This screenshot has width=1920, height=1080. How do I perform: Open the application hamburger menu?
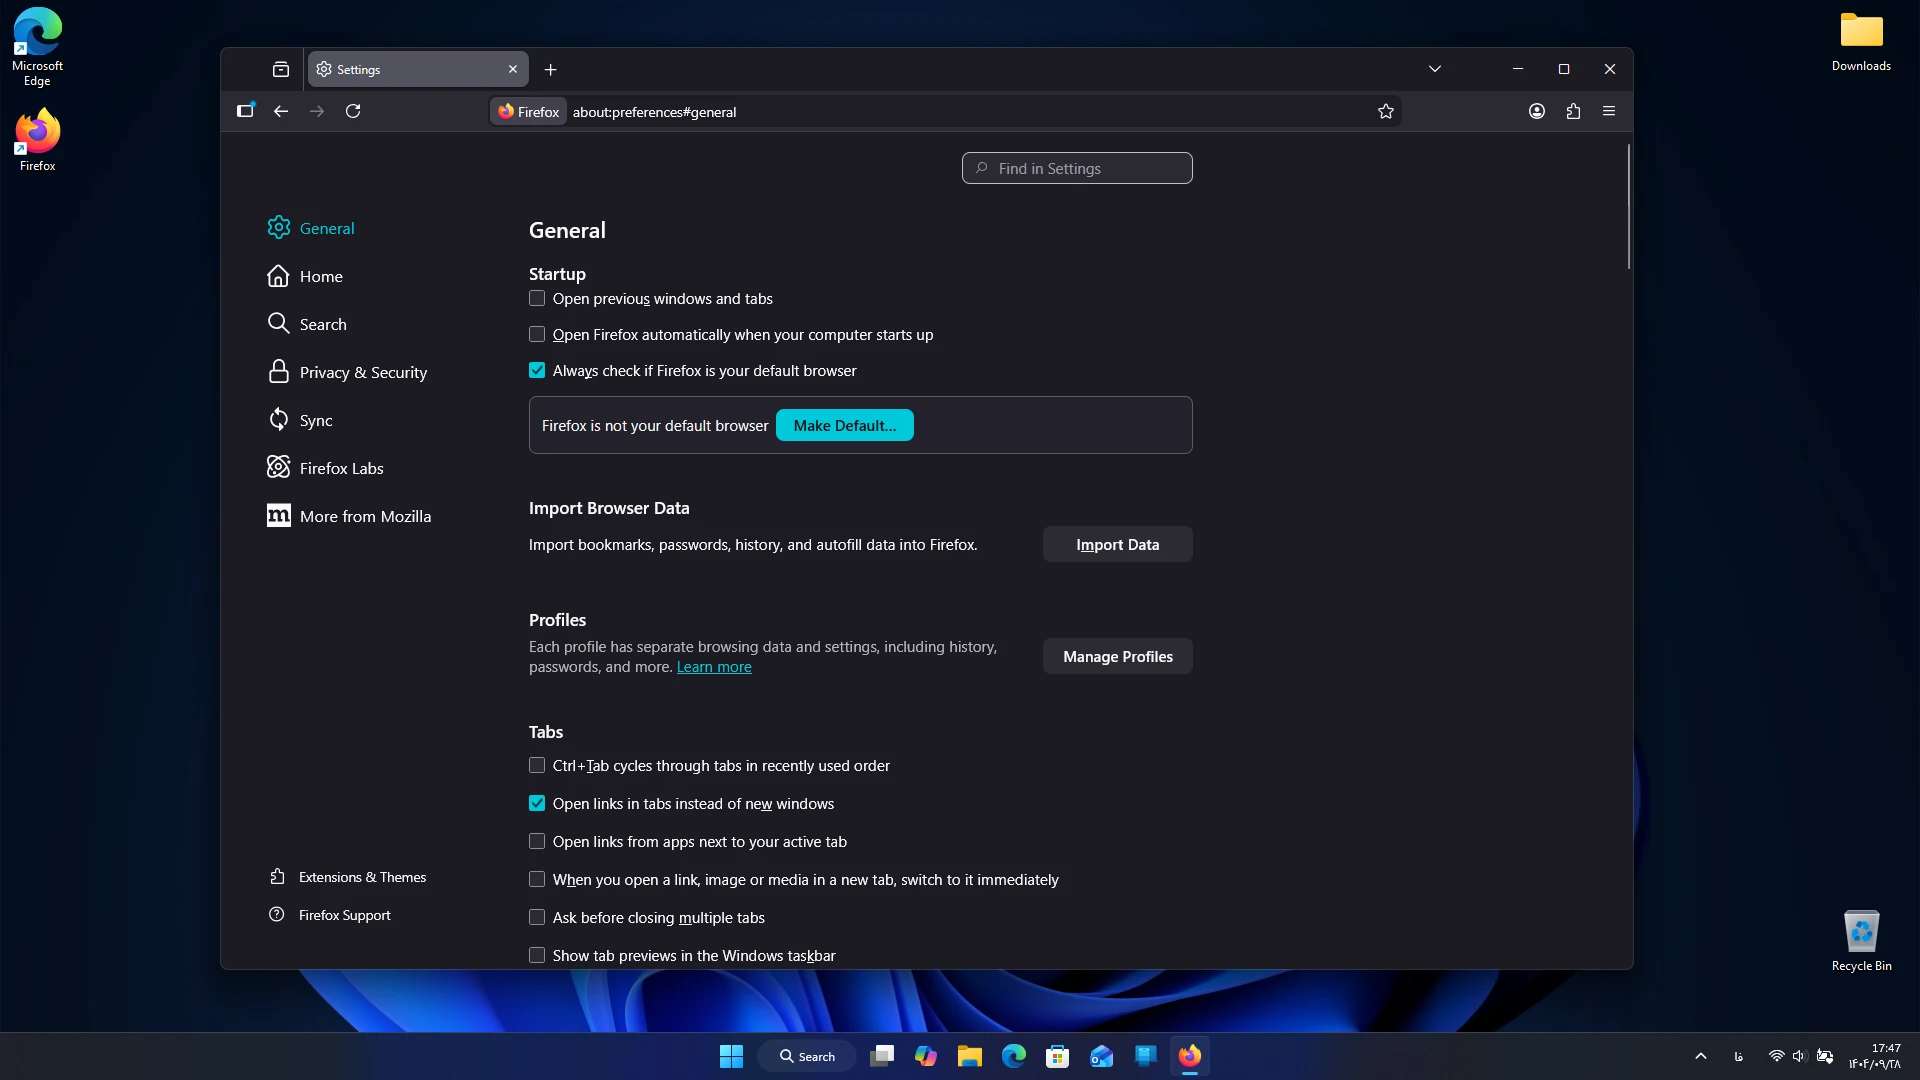click(1609, 111)
